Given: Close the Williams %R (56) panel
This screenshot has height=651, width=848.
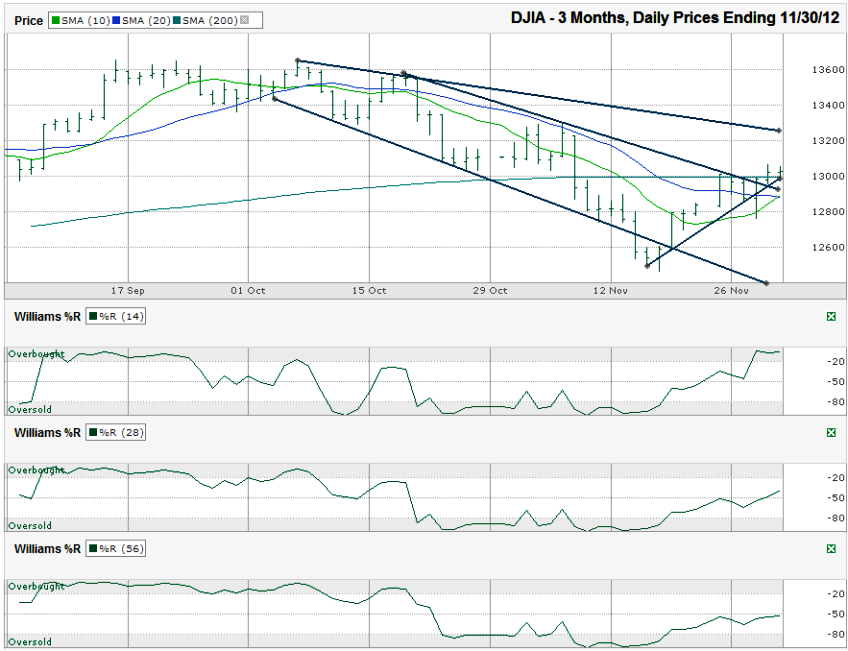Looking at the screenshot, I should click(831, 549).
